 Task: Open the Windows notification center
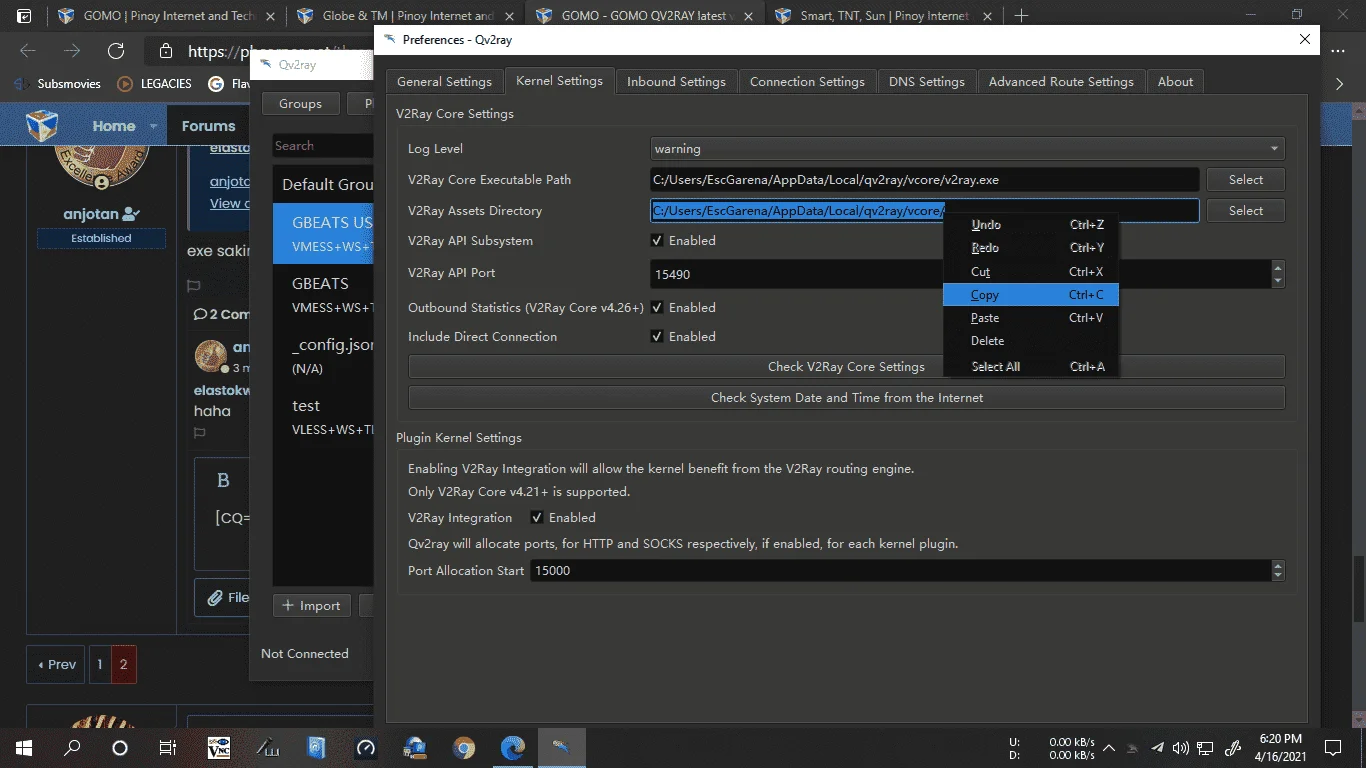[x=1332, y=747]
